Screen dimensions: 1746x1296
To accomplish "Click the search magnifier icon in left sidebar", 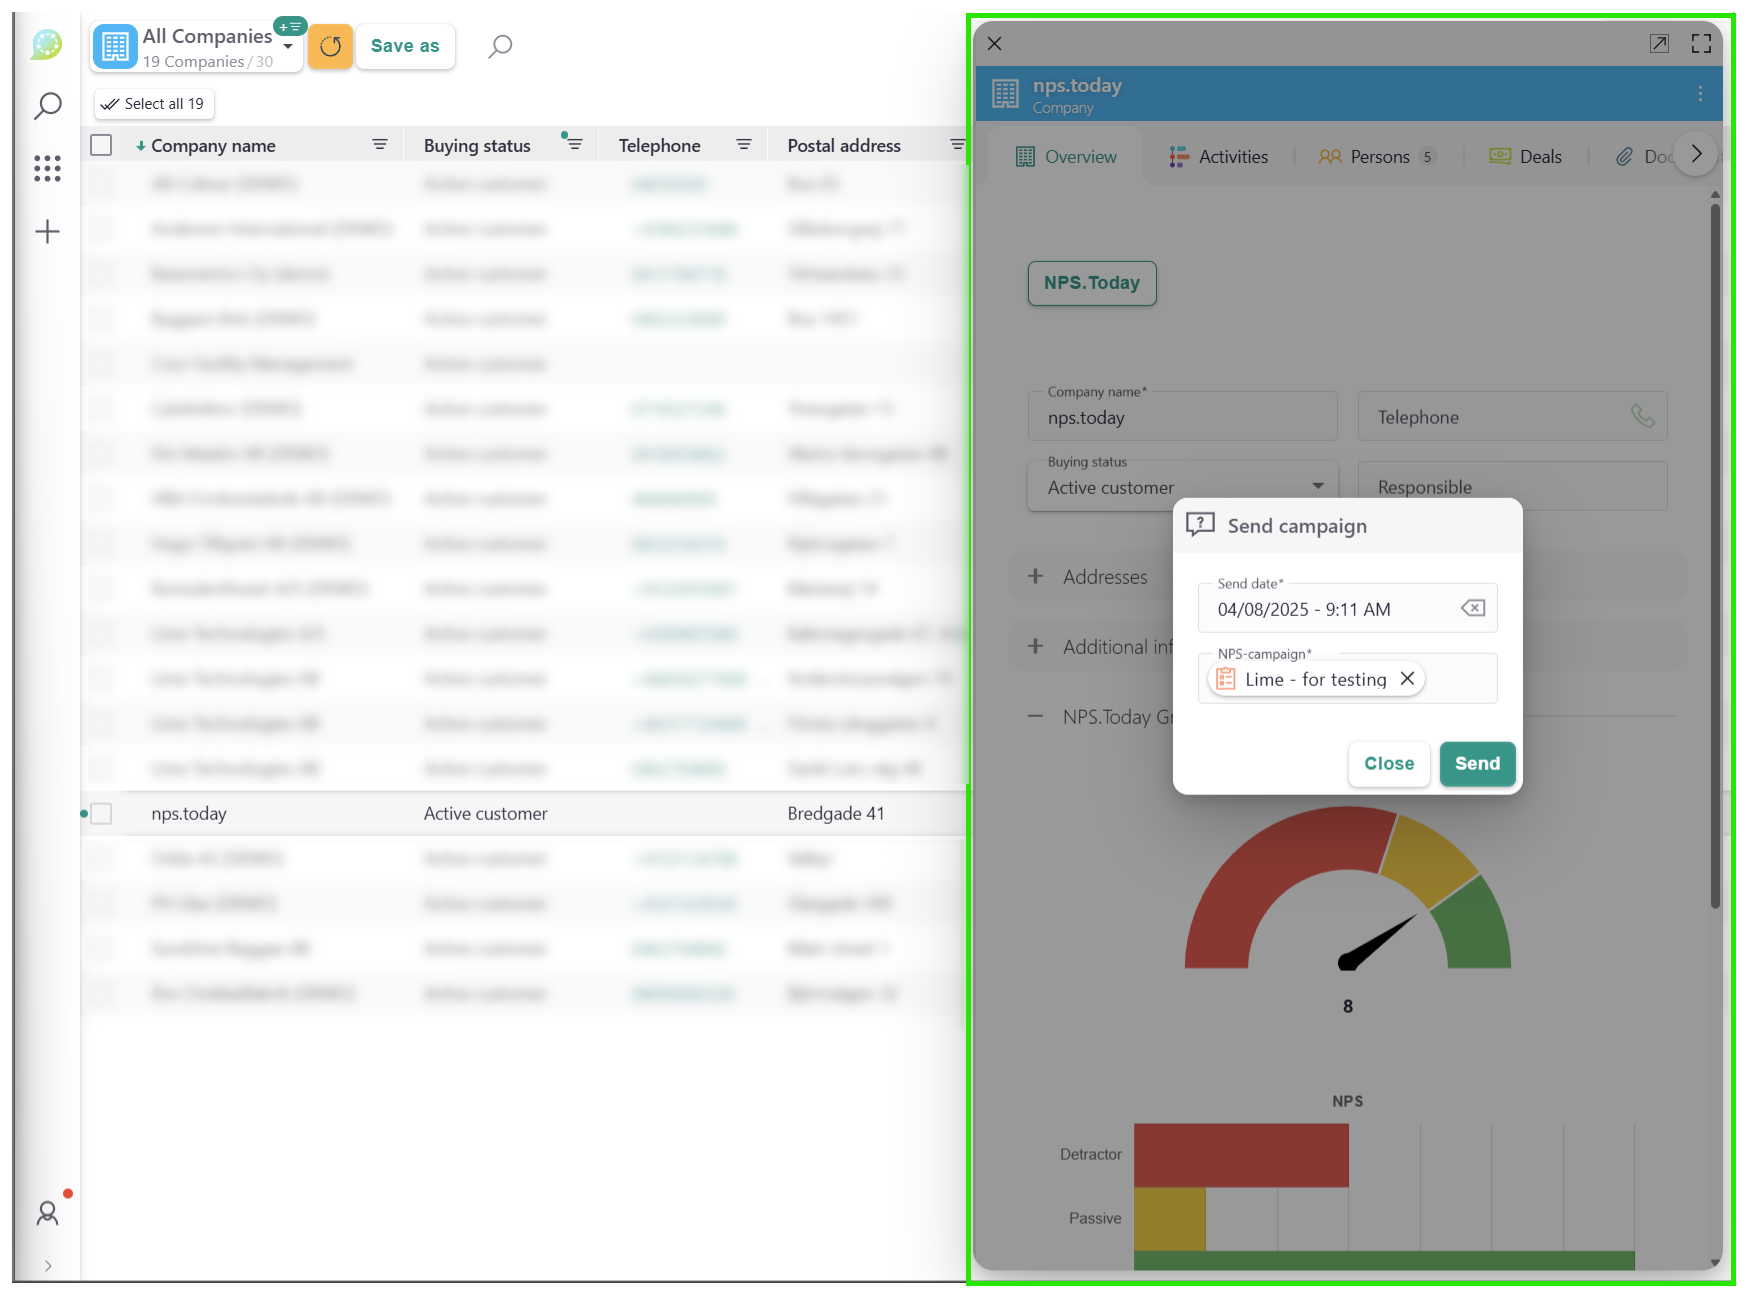I will pyautogui.click(x=47, y=106).
